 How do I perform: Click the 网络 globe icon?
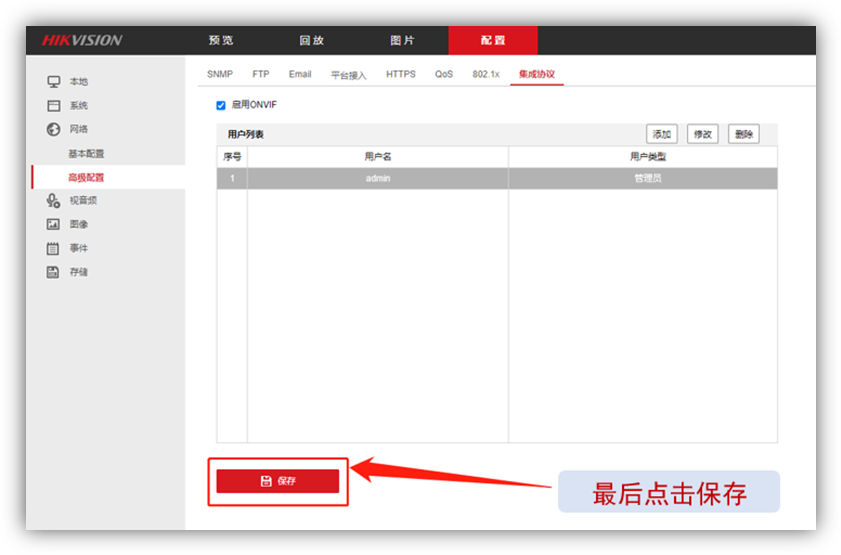53,129
